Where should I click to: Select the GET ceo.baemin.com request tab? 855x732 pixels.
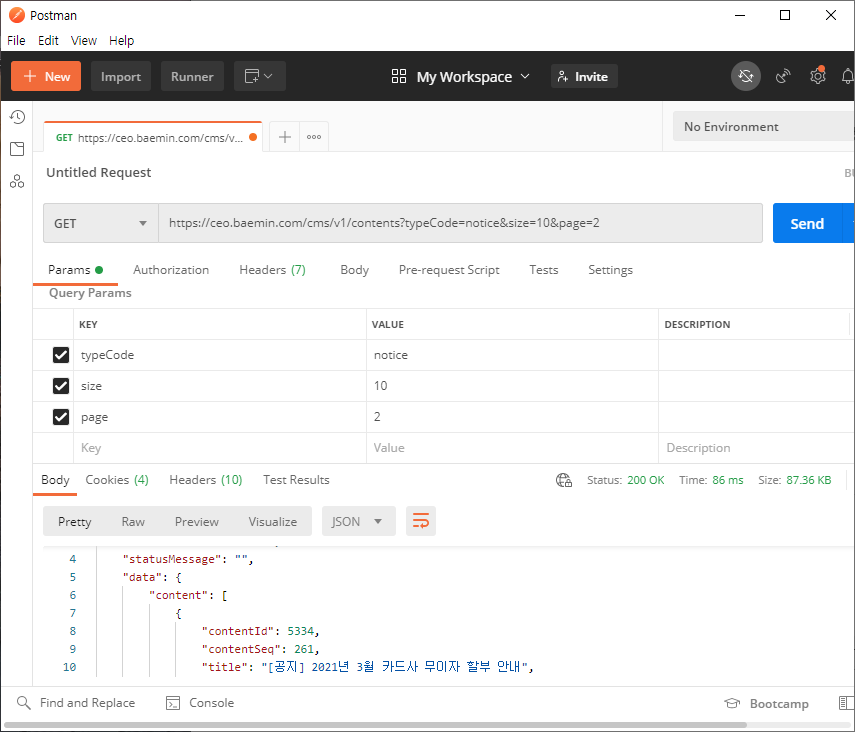(153, 137)
